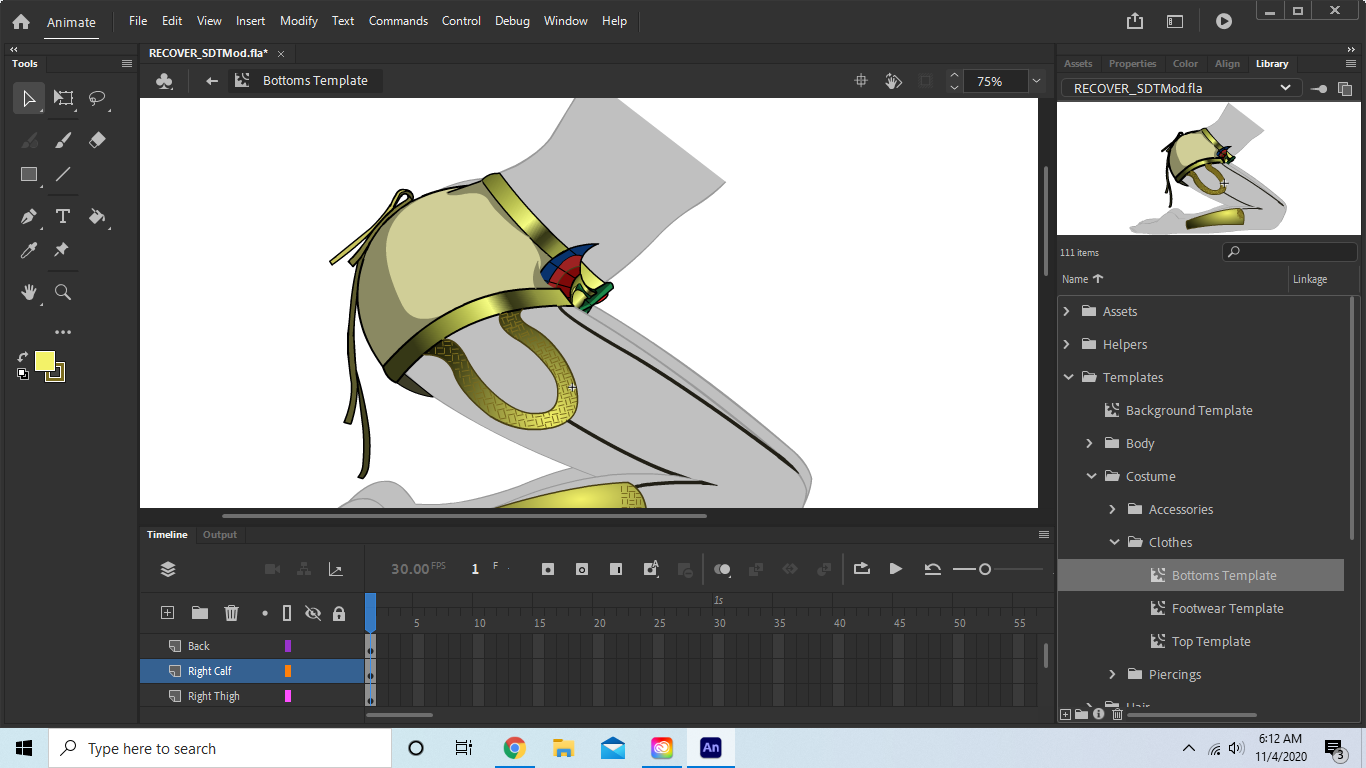Open the fill color swatch in the toolbar
Viewport: 1366px width, 768px height.
[45, 362]
